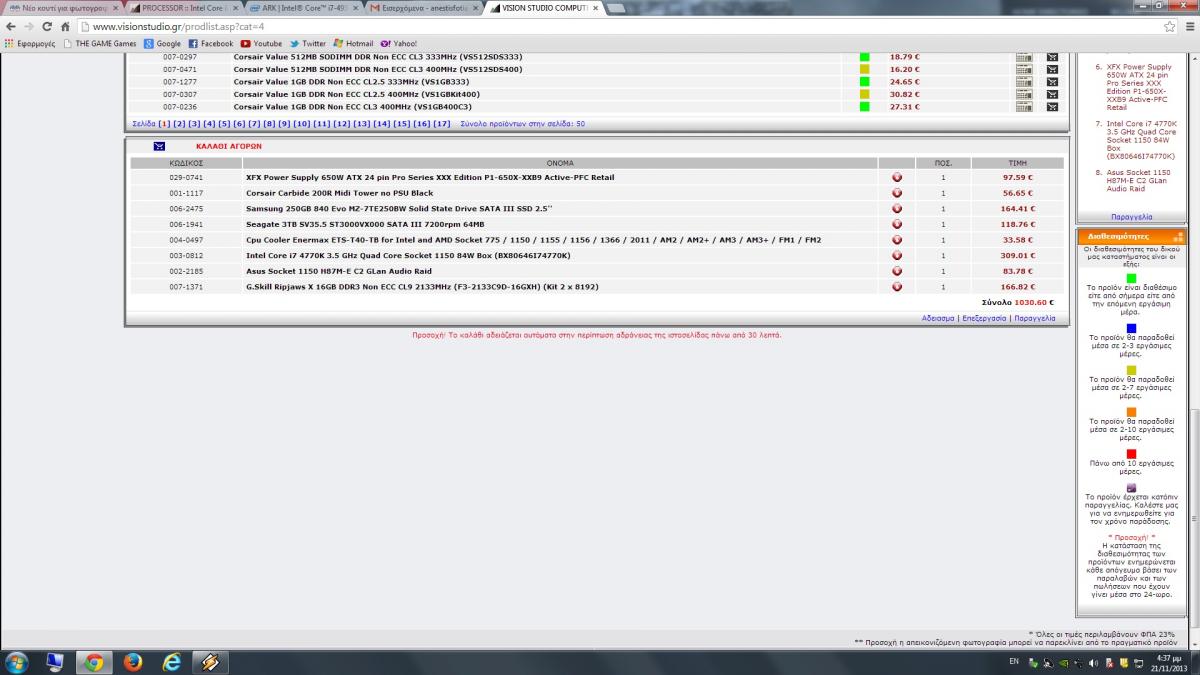Open sidebar link Intel Core i7 4770K
This screenshot has width=1200, height=675.
point(1141,140)
